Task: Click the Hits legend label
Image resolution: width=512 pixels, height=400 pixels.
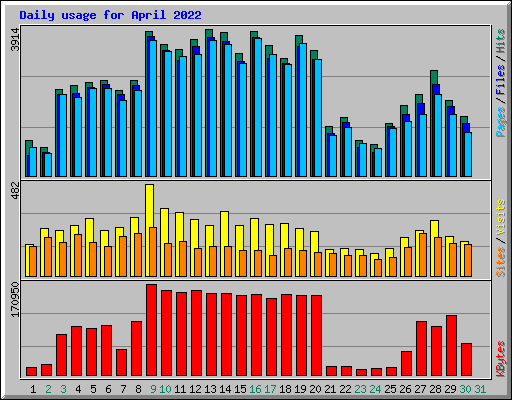Action: click(x=500, y=41)
